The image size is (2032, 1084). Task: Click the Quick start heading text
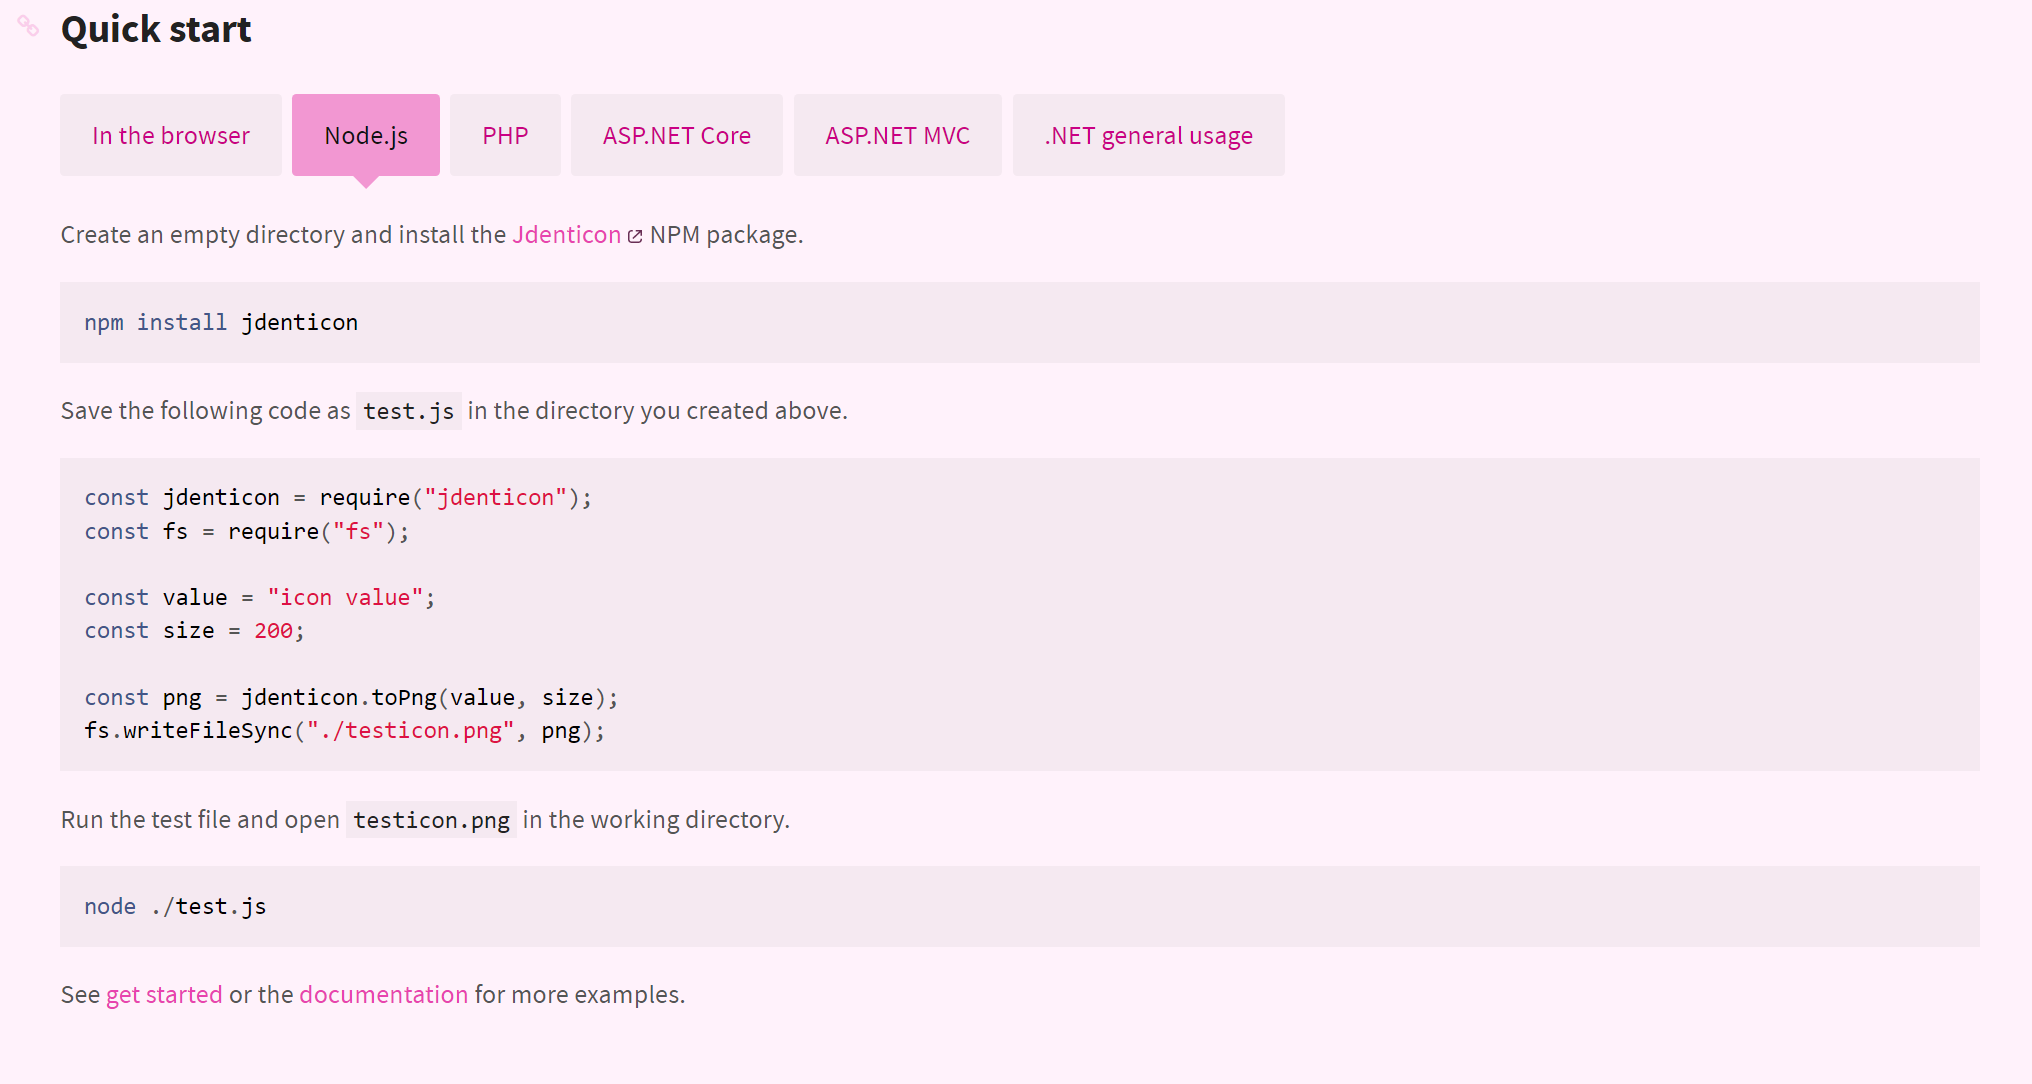(156, 29)
